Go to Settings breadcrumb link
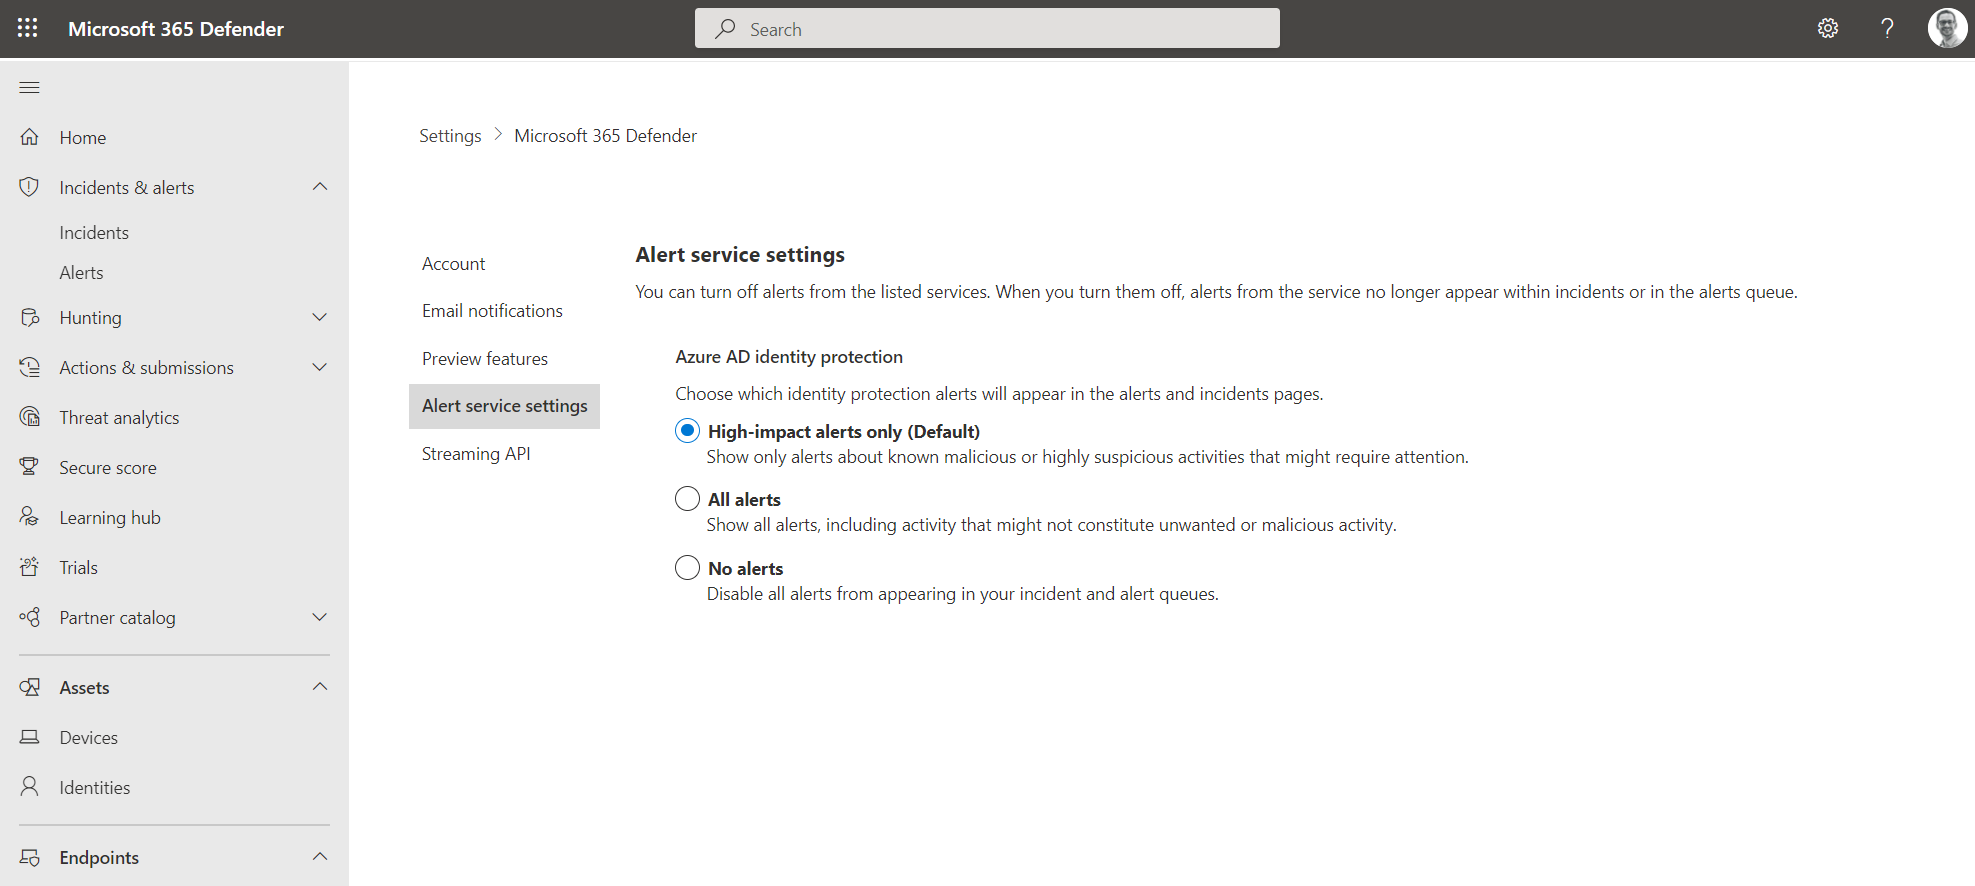Viewport: 1975px width, 886px height. tap(450, 136)
